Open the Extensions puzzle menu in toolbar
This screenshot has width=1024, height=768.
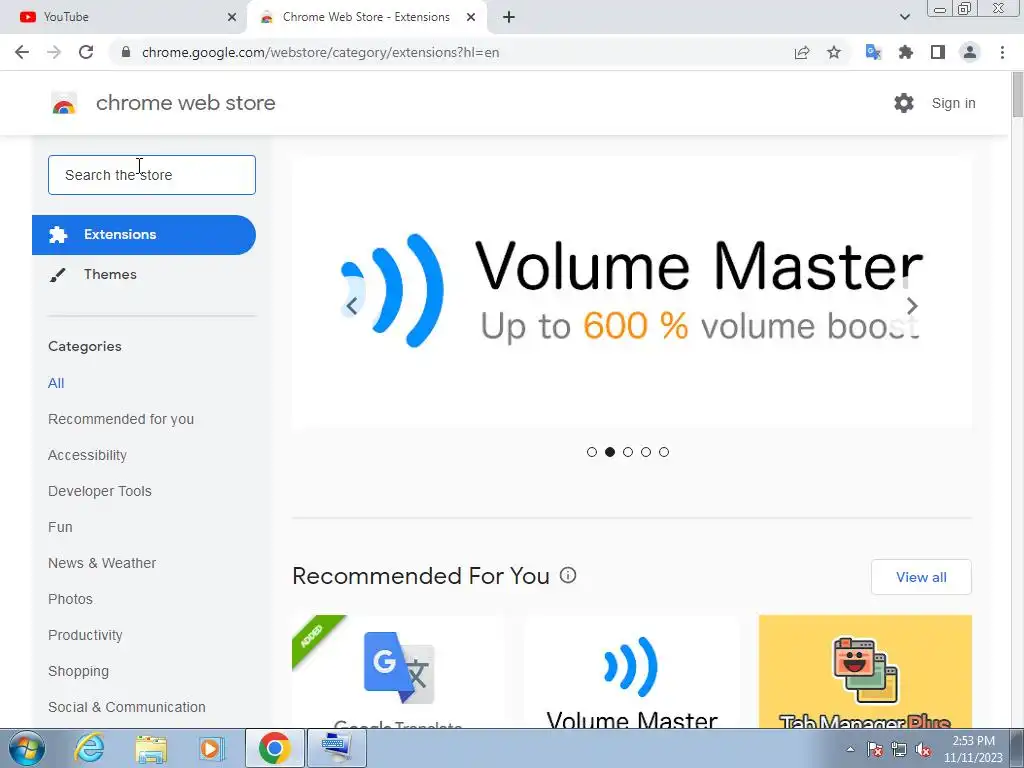pos(906,52)
